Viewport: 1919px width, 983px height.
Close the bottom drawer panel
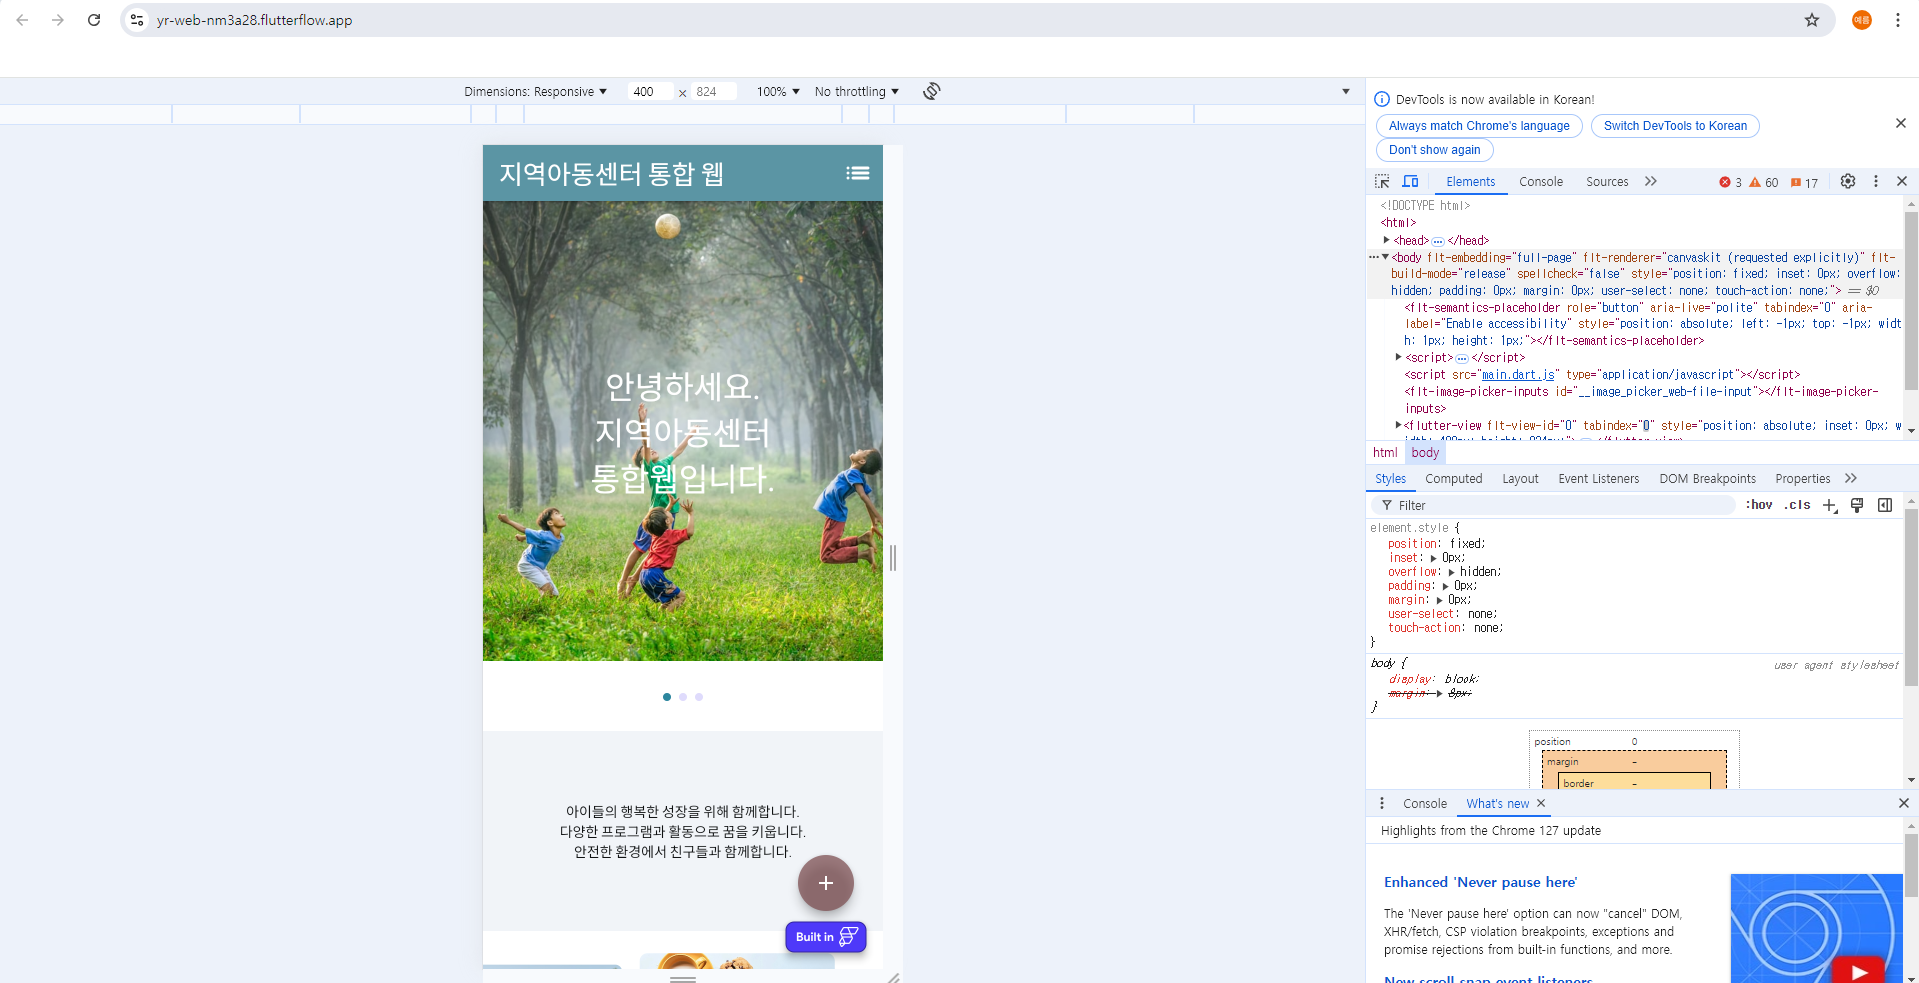1903,803
